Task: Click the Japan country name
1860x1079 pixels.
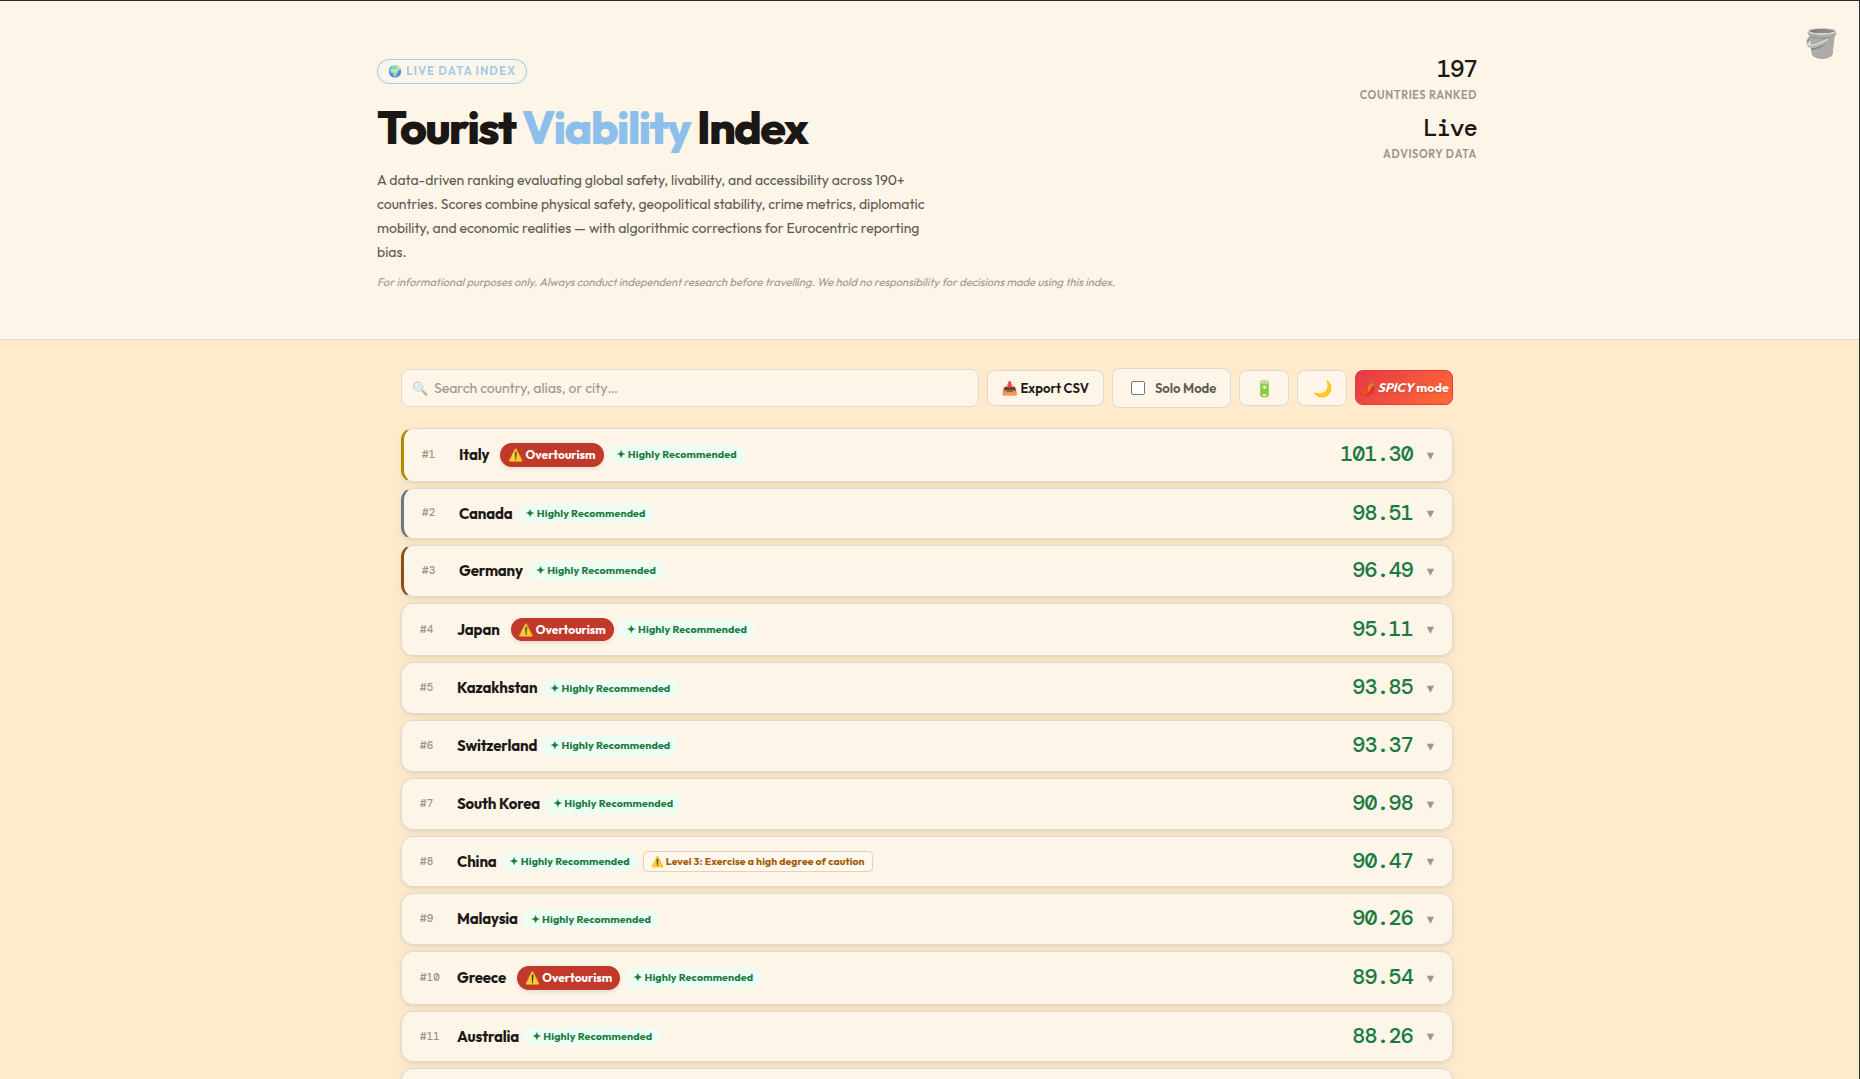Action: point(478,630)
